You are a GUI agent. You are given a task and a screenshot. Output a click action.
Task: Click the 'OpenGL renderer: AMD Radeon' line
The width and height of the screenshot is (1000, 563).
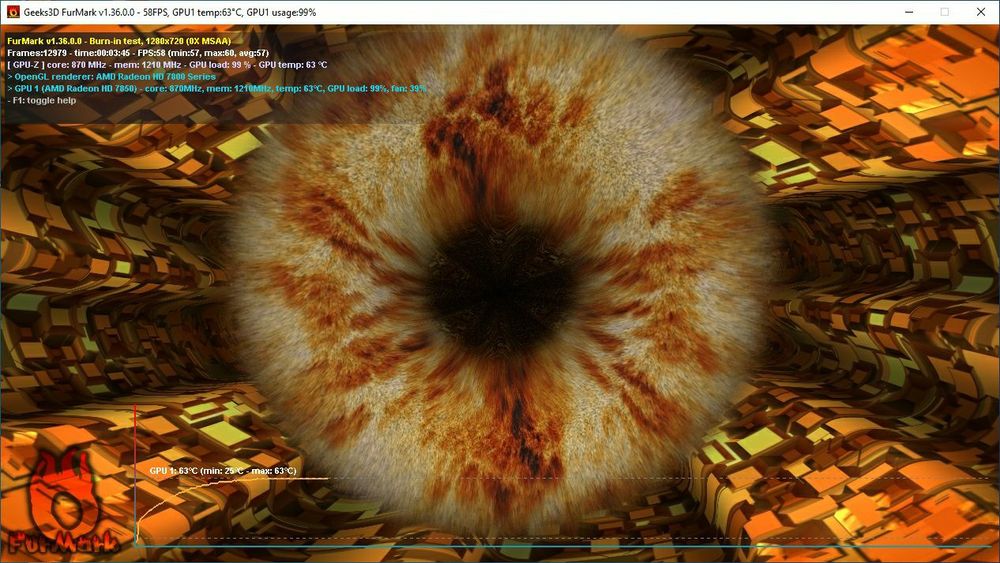coord(112,77)
